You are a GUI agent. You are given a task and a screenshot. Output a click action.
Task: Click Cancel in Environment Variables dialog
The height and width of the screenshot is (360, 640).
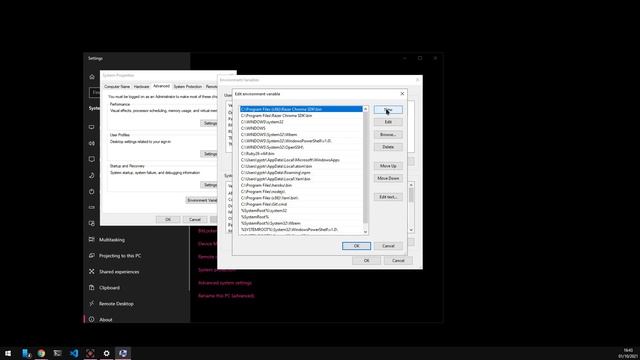tap(398, 260)
